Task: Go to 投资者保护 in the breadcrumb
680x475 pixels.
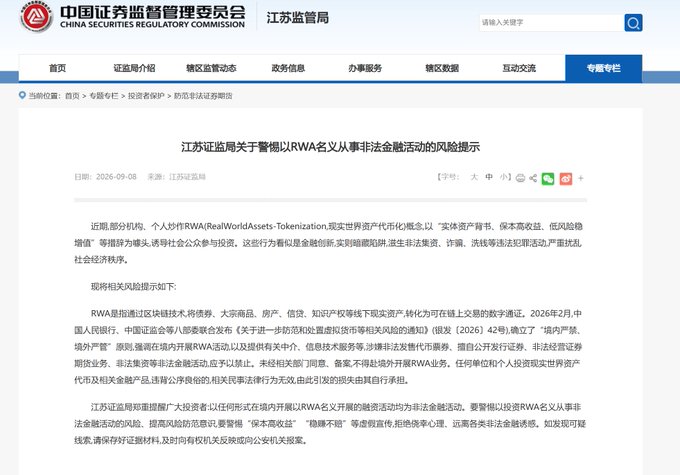Action: click(146, 96)
